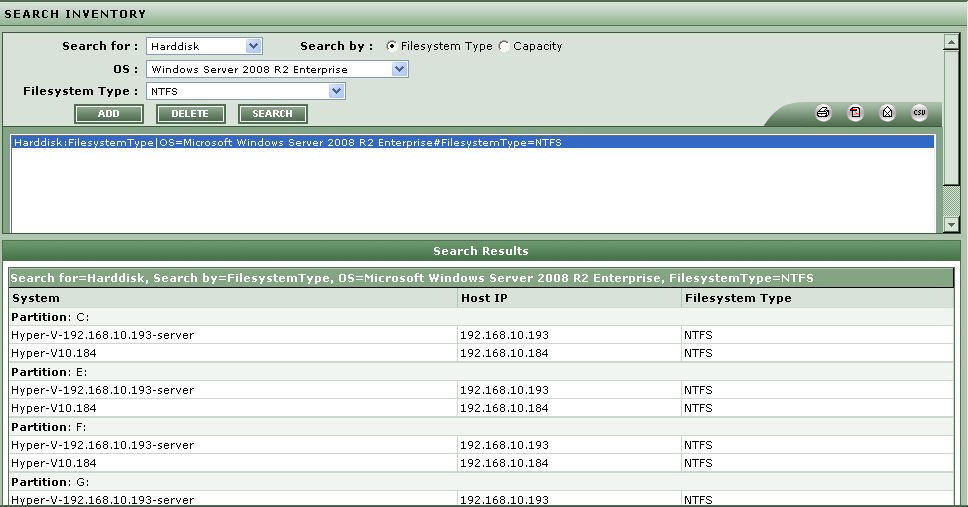Export results to CSV
This screenshot has height=507, width=968.
[919, 112]
